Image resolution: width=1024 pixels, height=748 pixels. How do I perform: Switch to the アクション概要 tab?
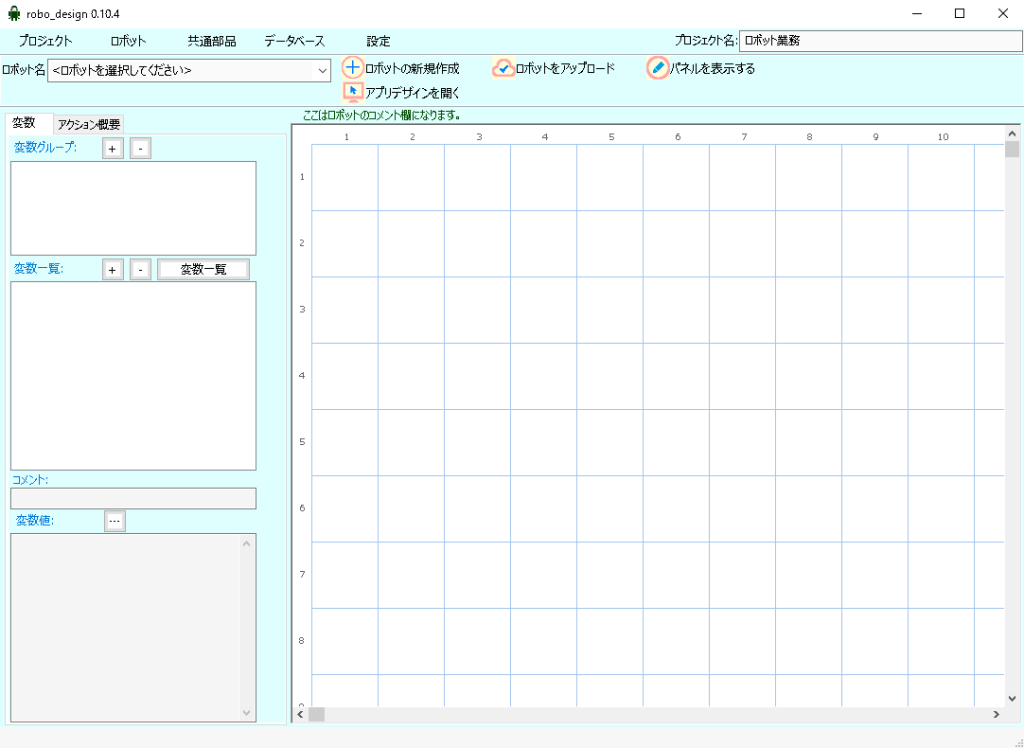89,125
